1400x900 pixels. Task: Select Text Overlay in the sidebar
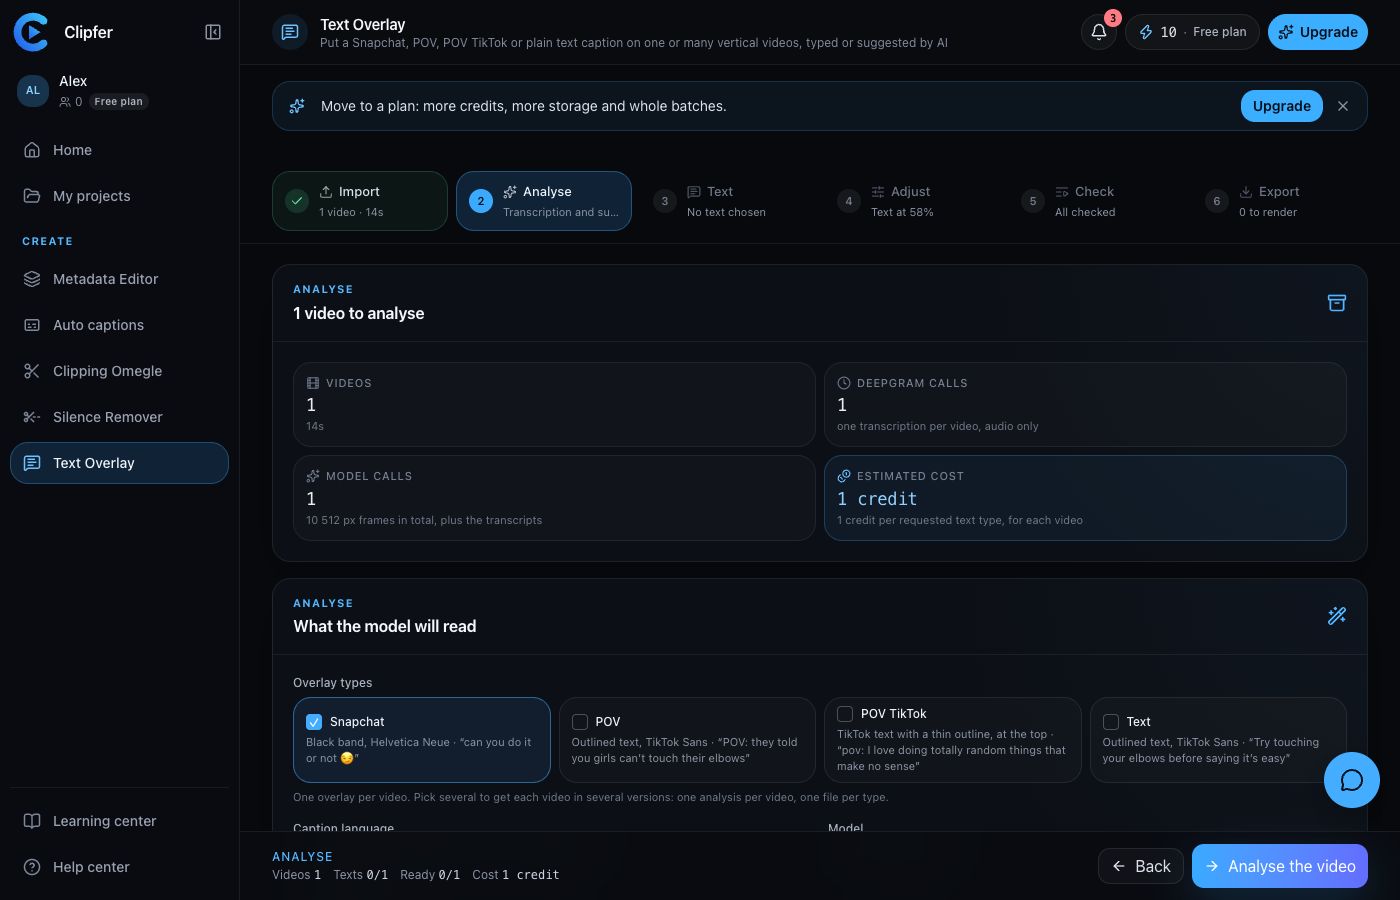[x=119, y=463]
